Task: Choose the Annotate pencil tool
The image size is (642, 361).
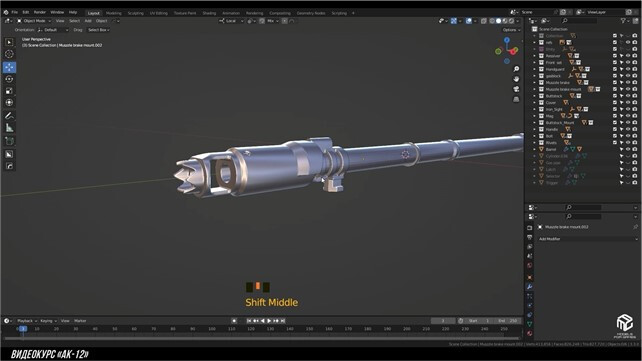Action: coord(9,116)
